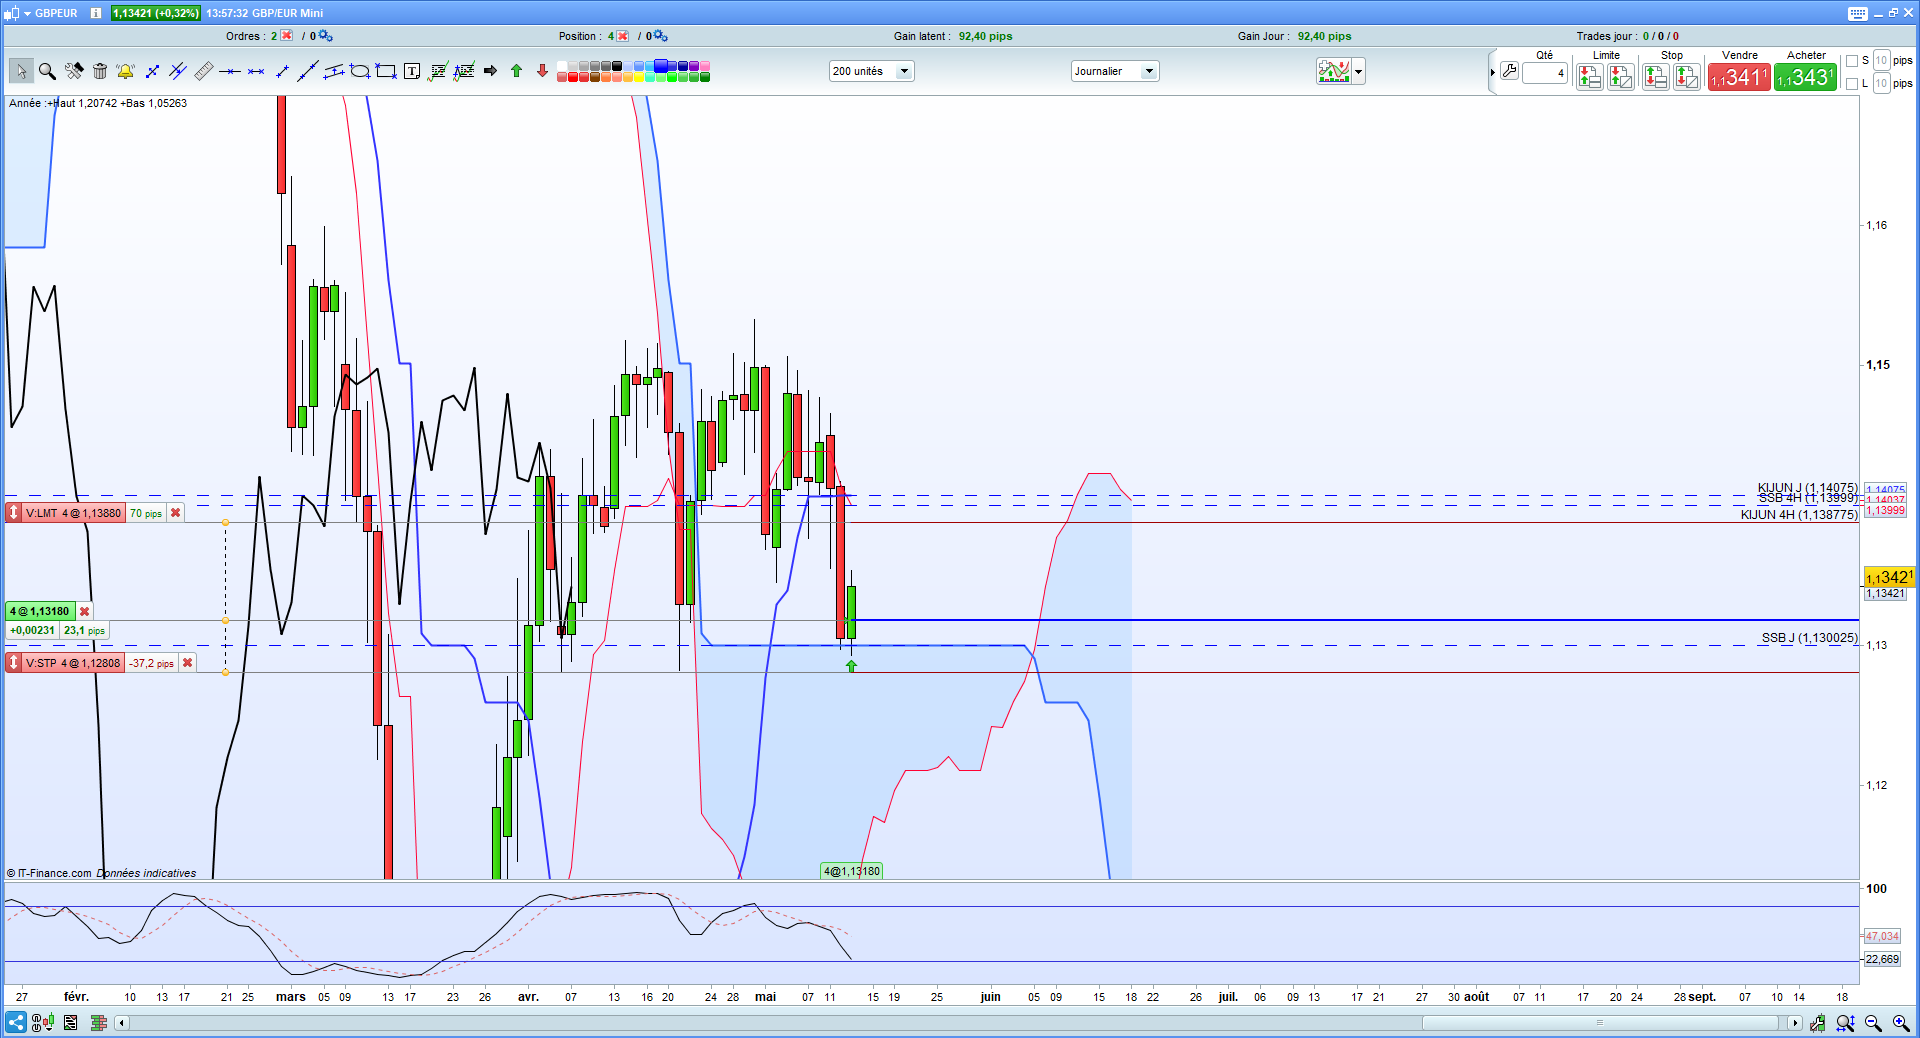Pick the text annotation tool
This screenshot has width=1920, height=1038.
click(412, 71)
